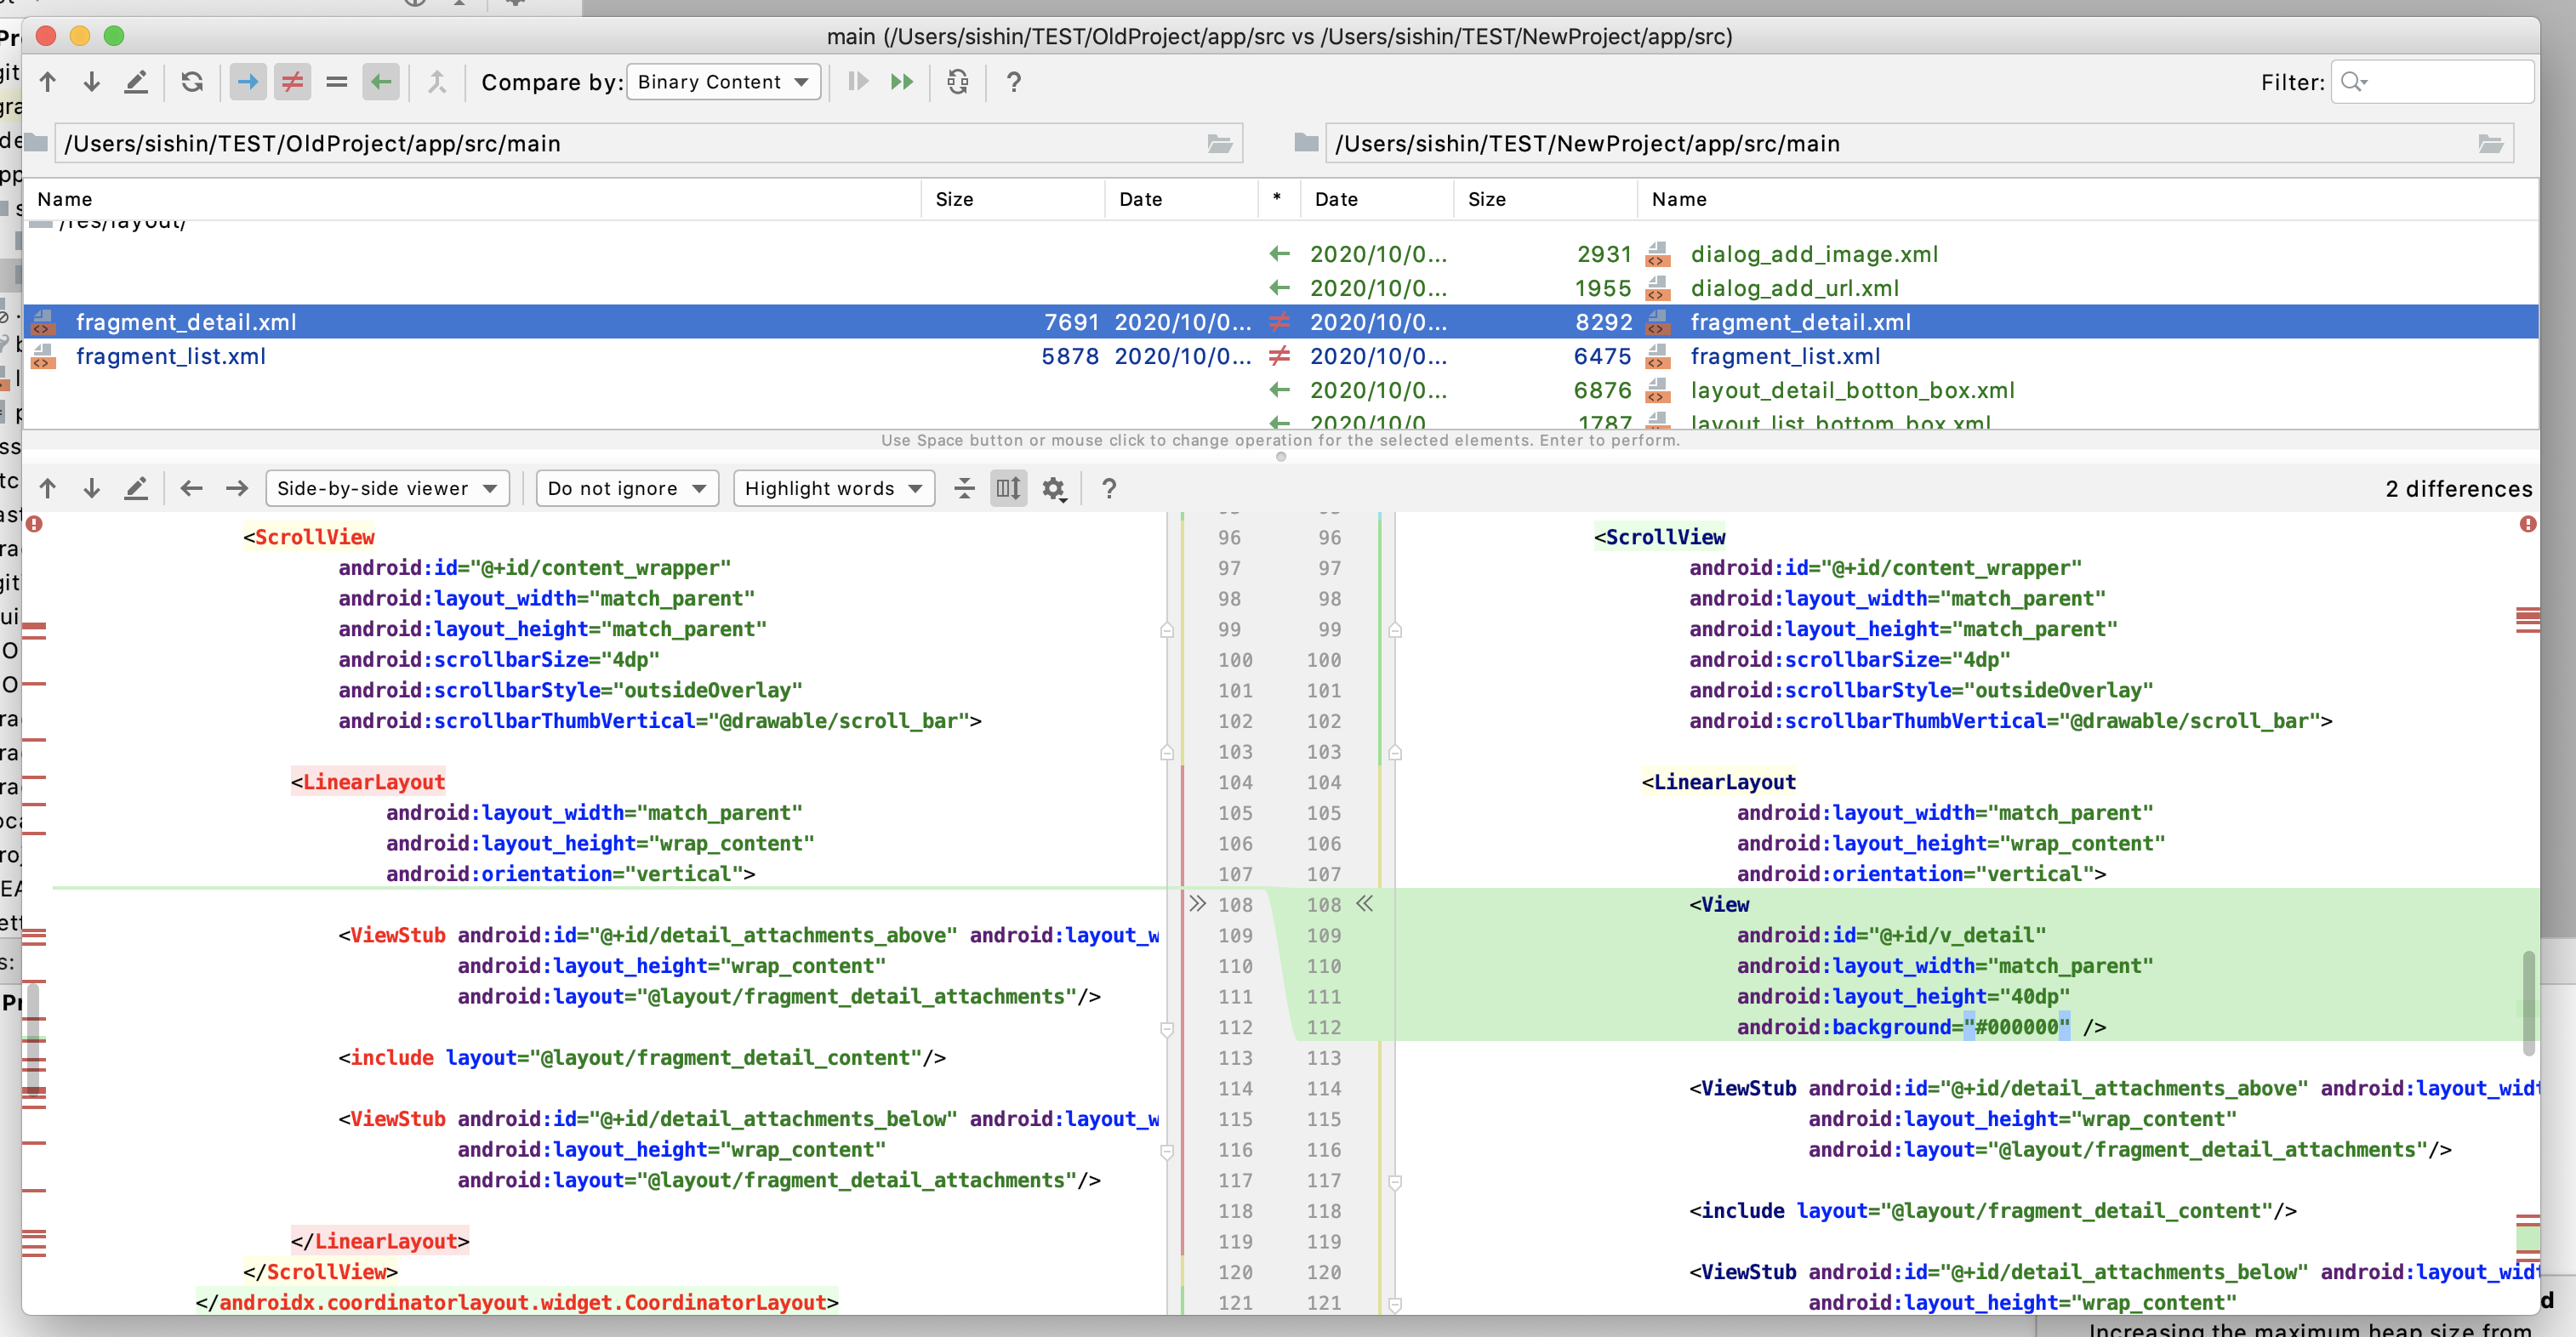Open diff viewer settings gear

1053,488
